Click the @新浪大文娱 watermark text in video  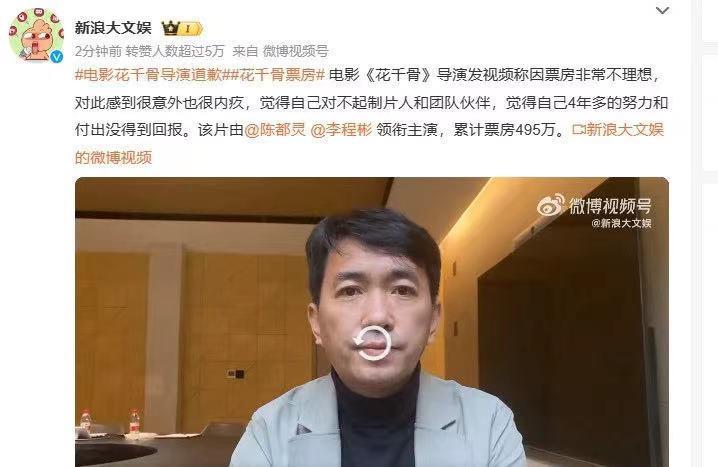click(621, 223)
